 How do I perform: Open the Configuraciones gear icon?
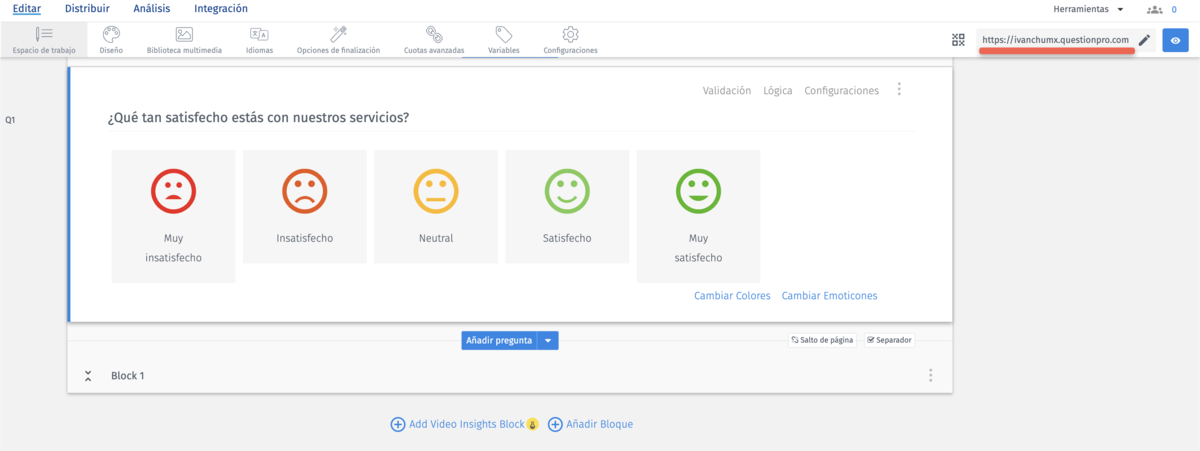570,34
